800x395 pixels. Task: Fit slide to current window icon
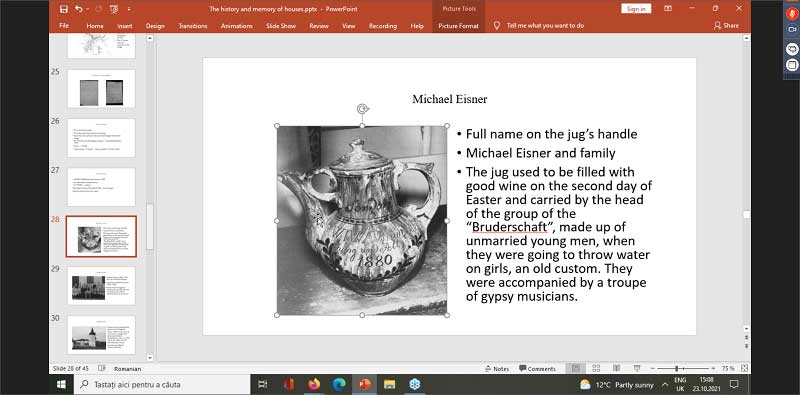click(744, 368)
